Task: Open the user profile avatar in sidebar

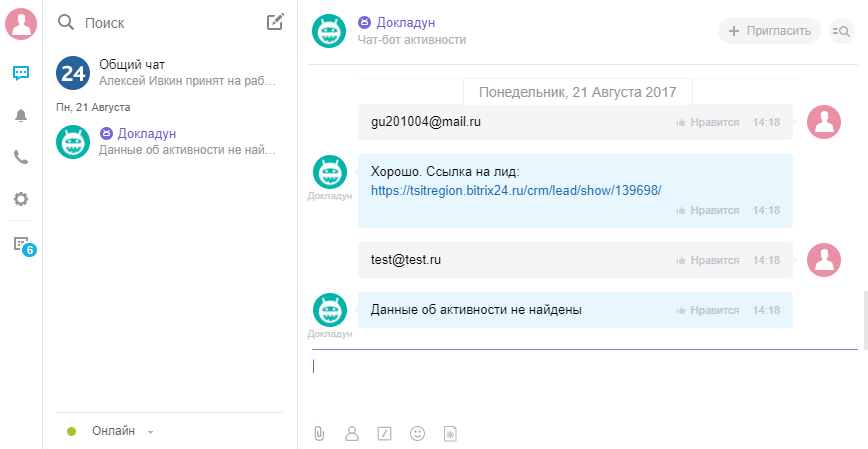Action: click(x=21, y=24)
